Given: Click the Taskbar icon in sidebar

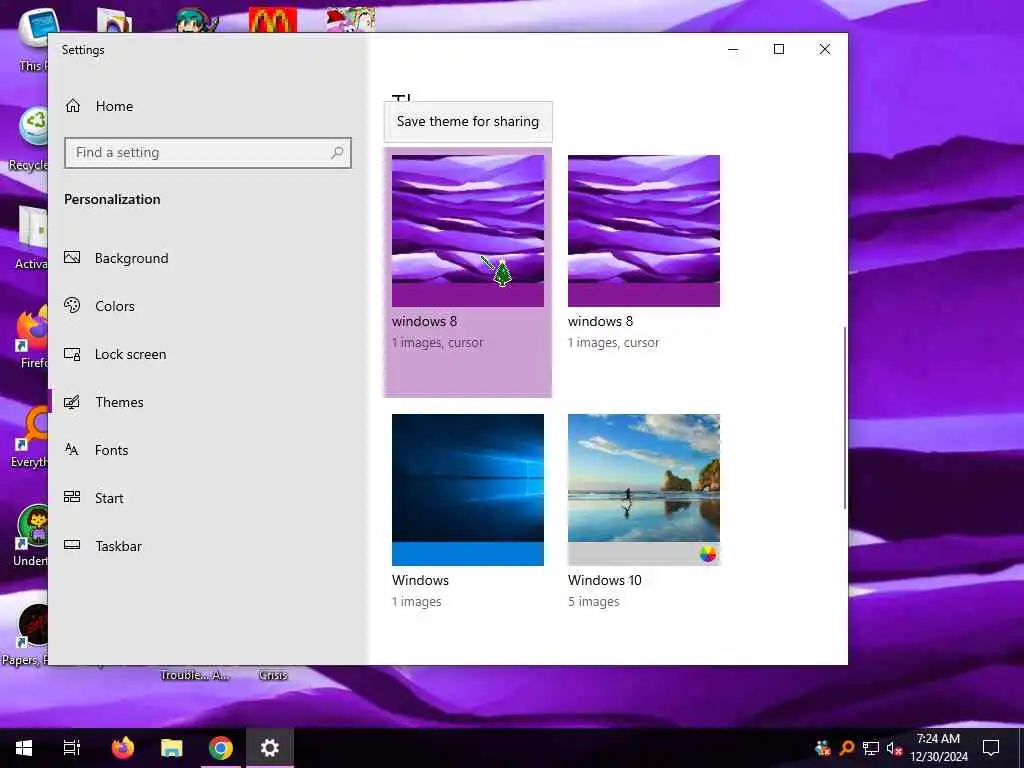Looking at the screenshot, I should [x=72, y=545].
